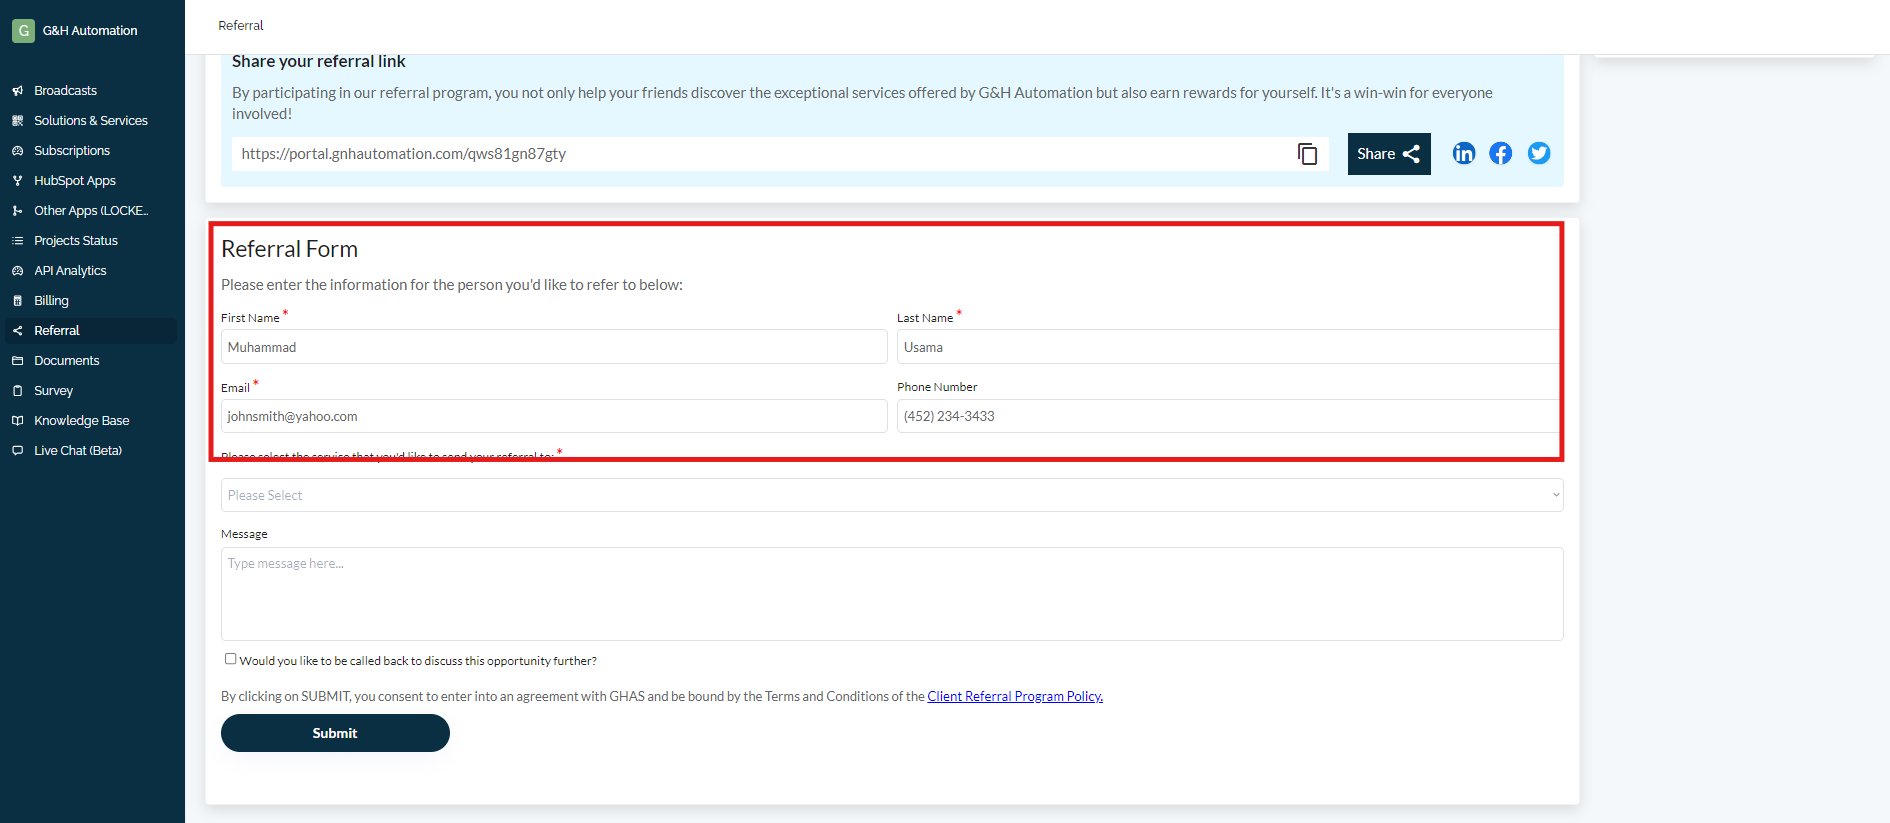Open the Knowledge Base menu item
1890x823 pixels.
click(81, 421)
